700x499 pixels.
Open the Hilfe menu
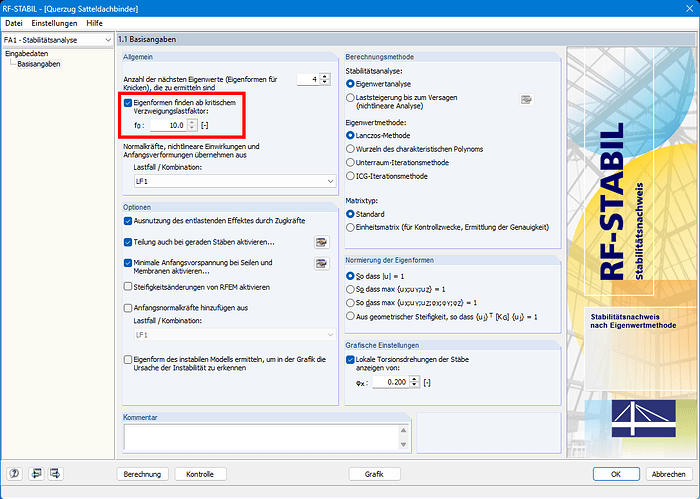[95, 23]
